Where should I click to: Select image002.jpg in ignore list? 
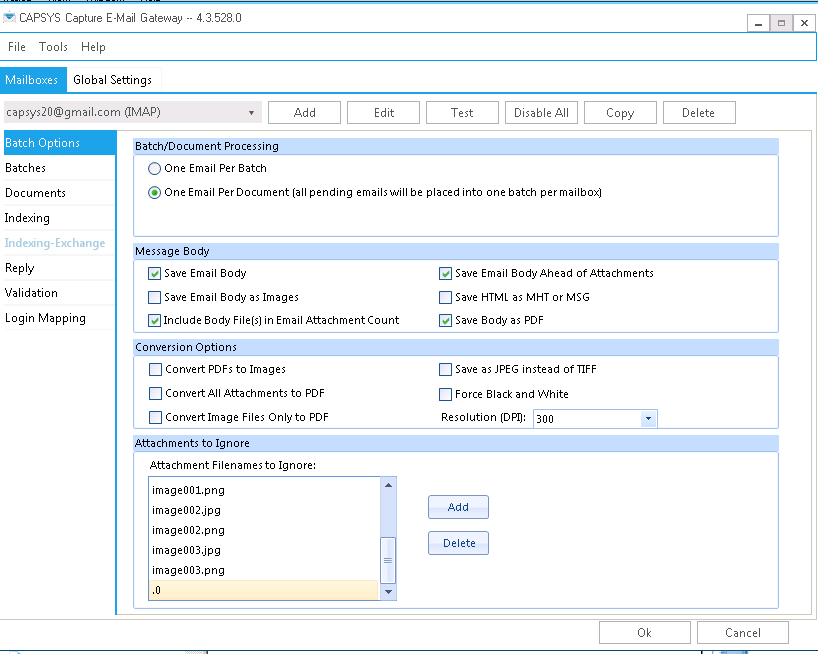[264, 510]
